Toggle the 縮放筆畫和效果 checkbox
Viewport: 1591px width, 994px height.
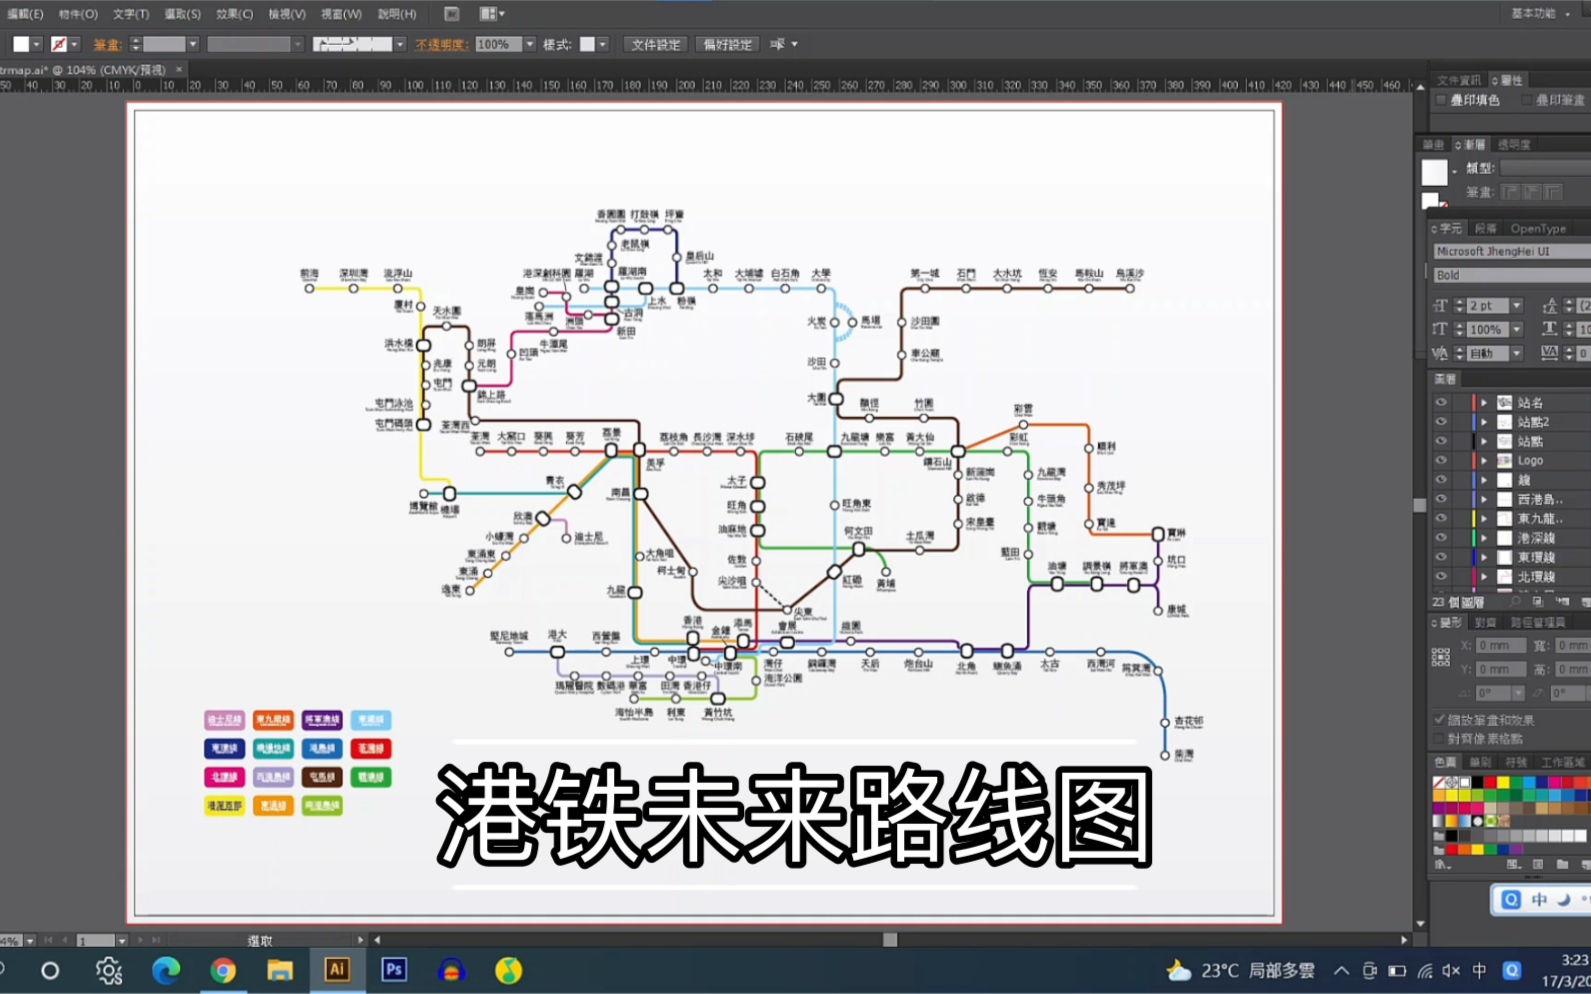(1441, 720)
